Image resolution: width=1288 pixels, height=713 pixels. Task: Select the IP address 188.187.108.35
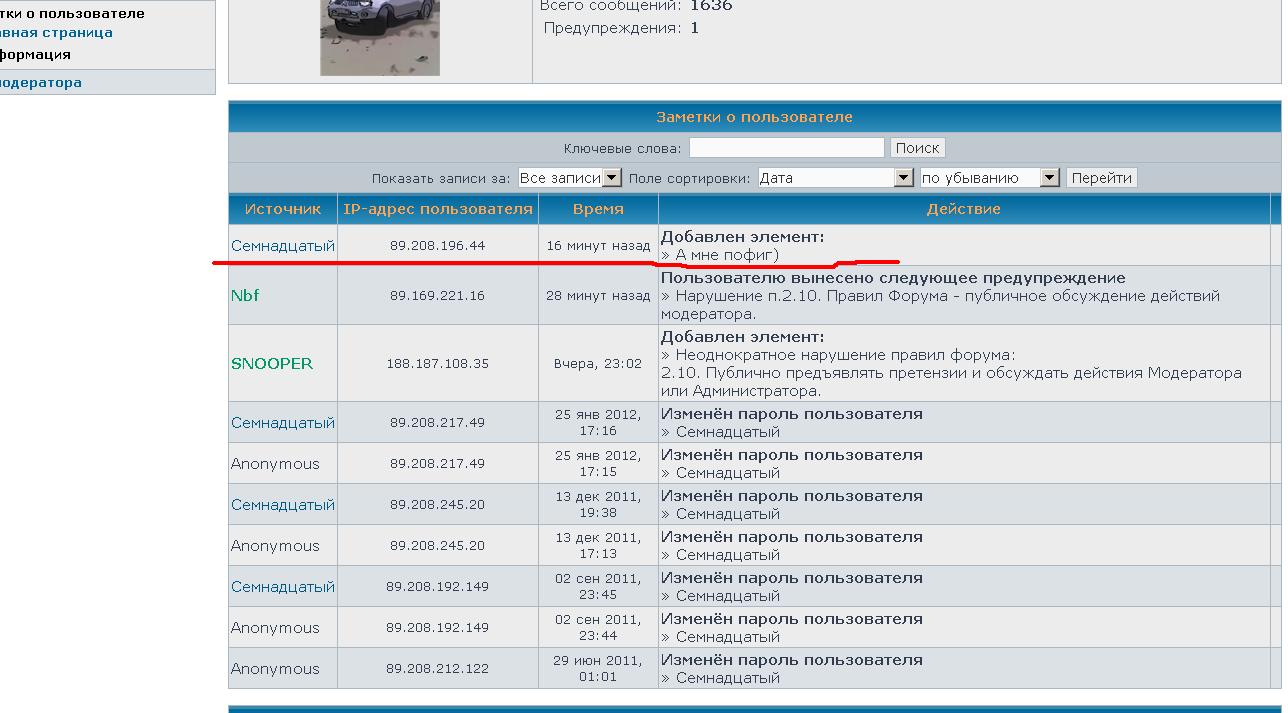[x=437, y=364]
